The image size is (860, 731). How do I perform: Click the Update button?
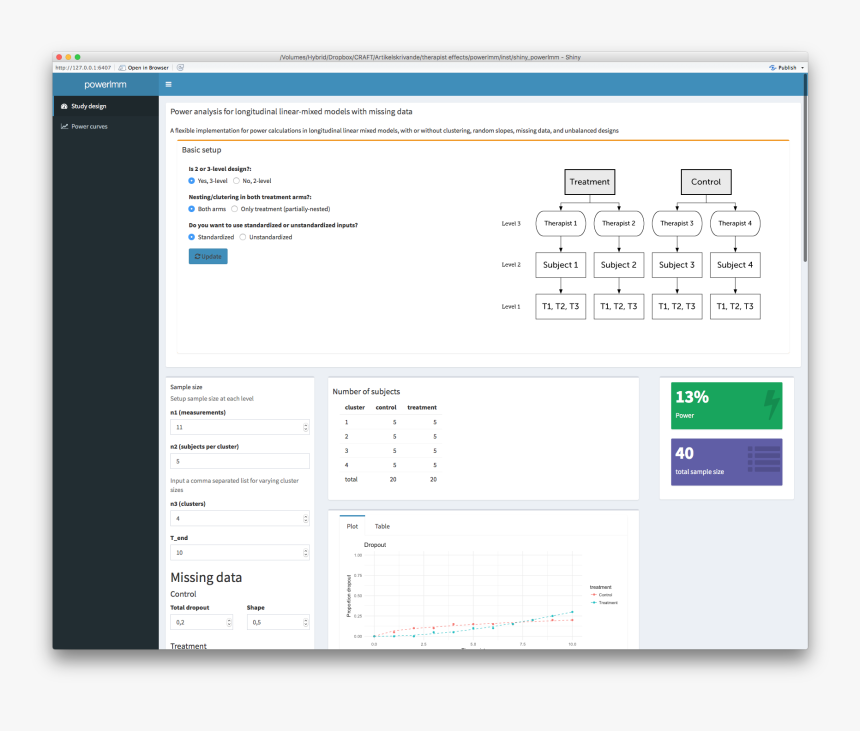tap(208, 256)
